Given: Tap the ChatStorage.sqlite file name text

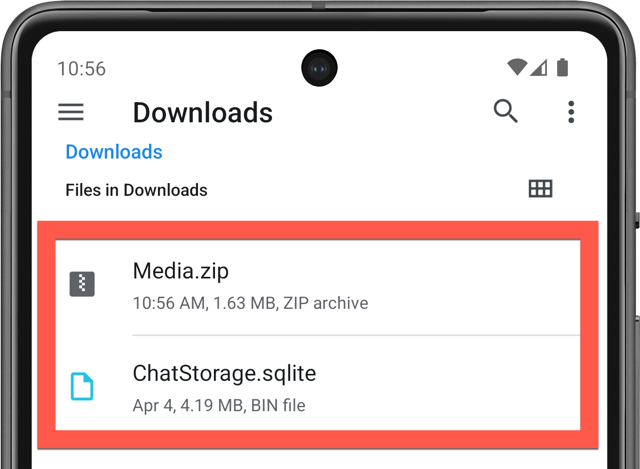Looking at the screenshot, I should pyautogui.click(x=224, y=374).
